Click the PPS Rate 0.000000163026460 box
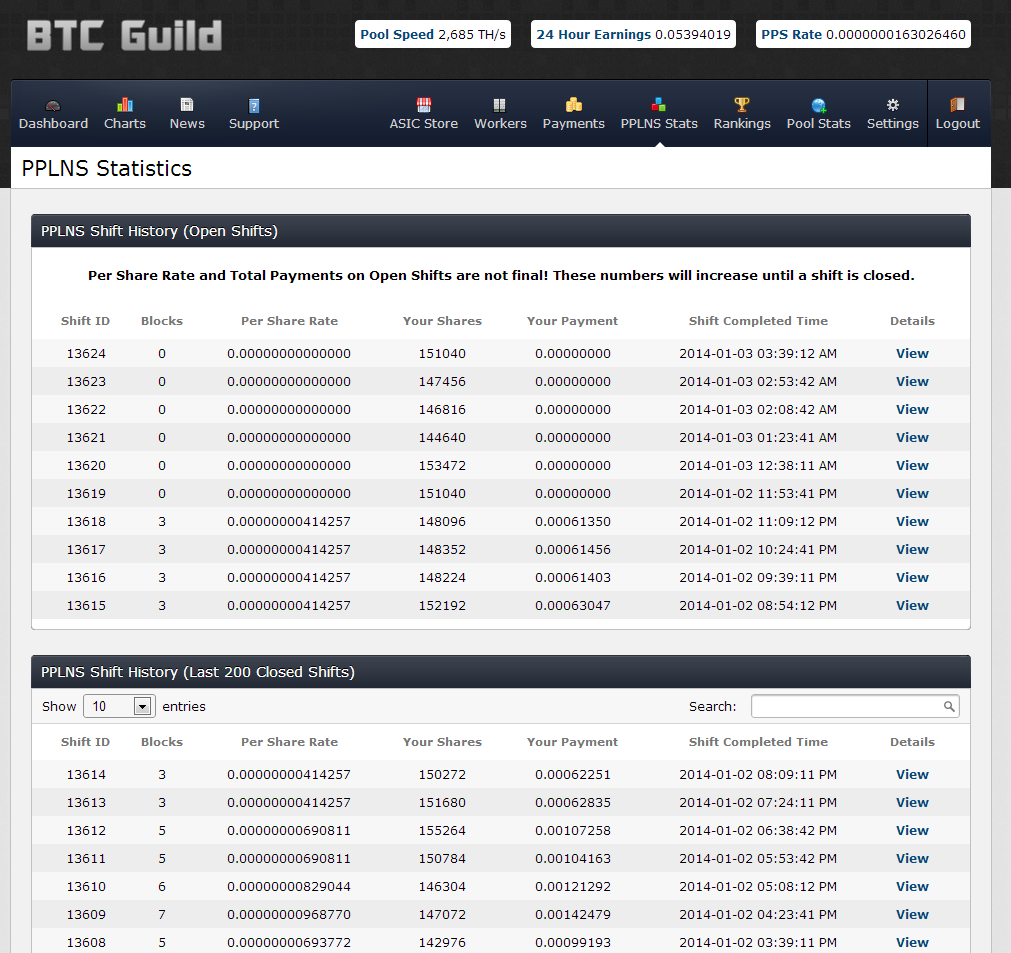The image size is (1011, 953). tap(863, 34)
